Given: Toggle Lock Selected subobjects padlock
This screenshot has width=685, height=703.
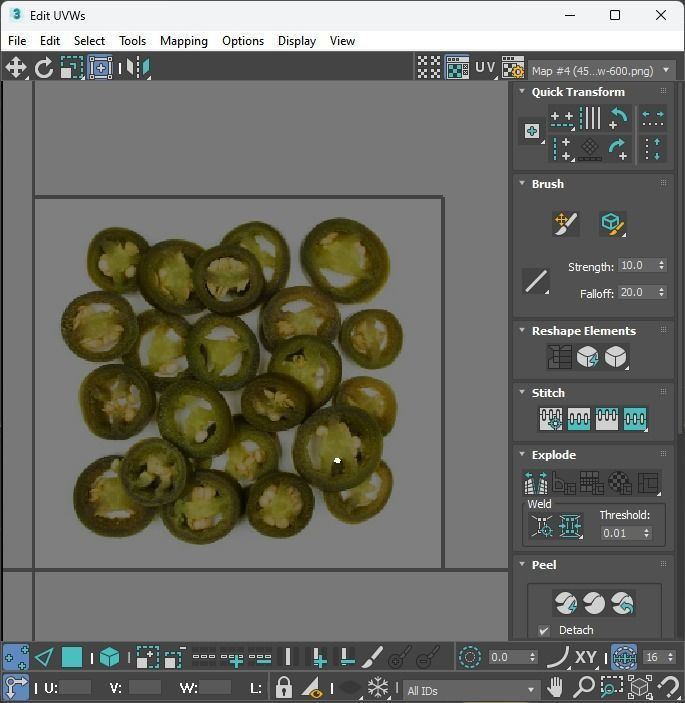Looking at the screenshot, I should coord(284,687).
